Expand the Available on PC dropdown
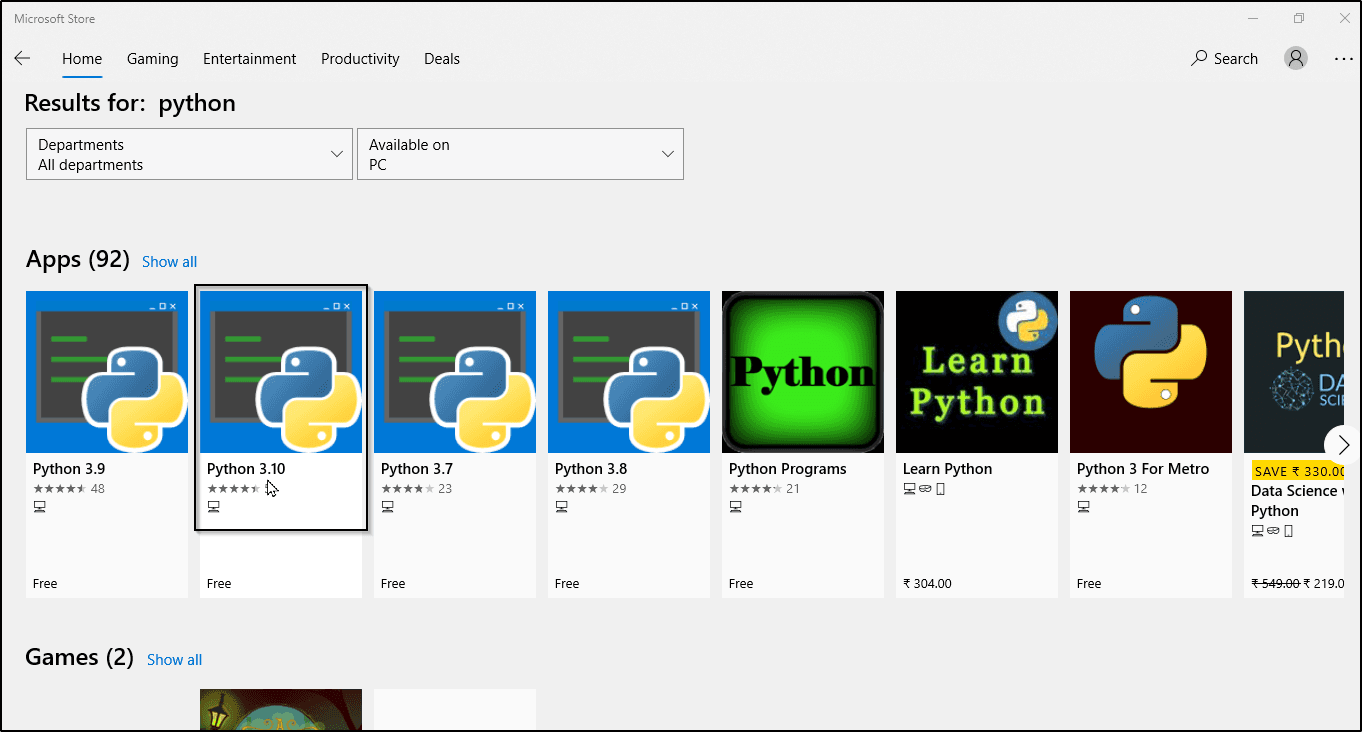Screen dimensions: 1362x732 [520, 154]
